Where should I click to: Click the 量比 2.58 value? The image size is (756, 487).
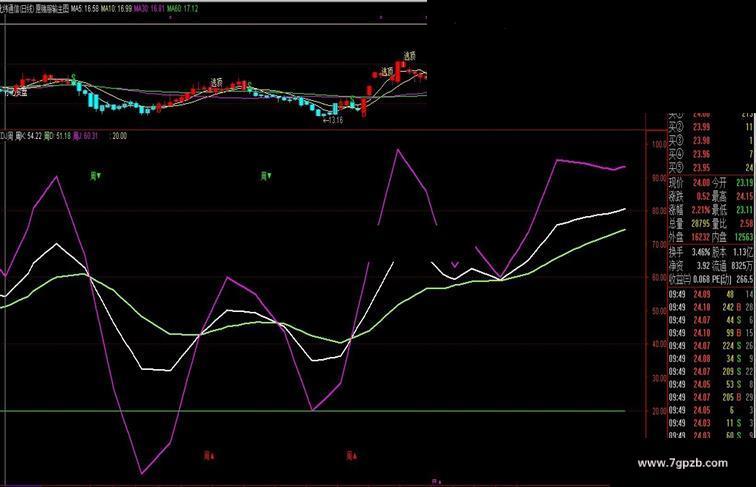(746, 224)
